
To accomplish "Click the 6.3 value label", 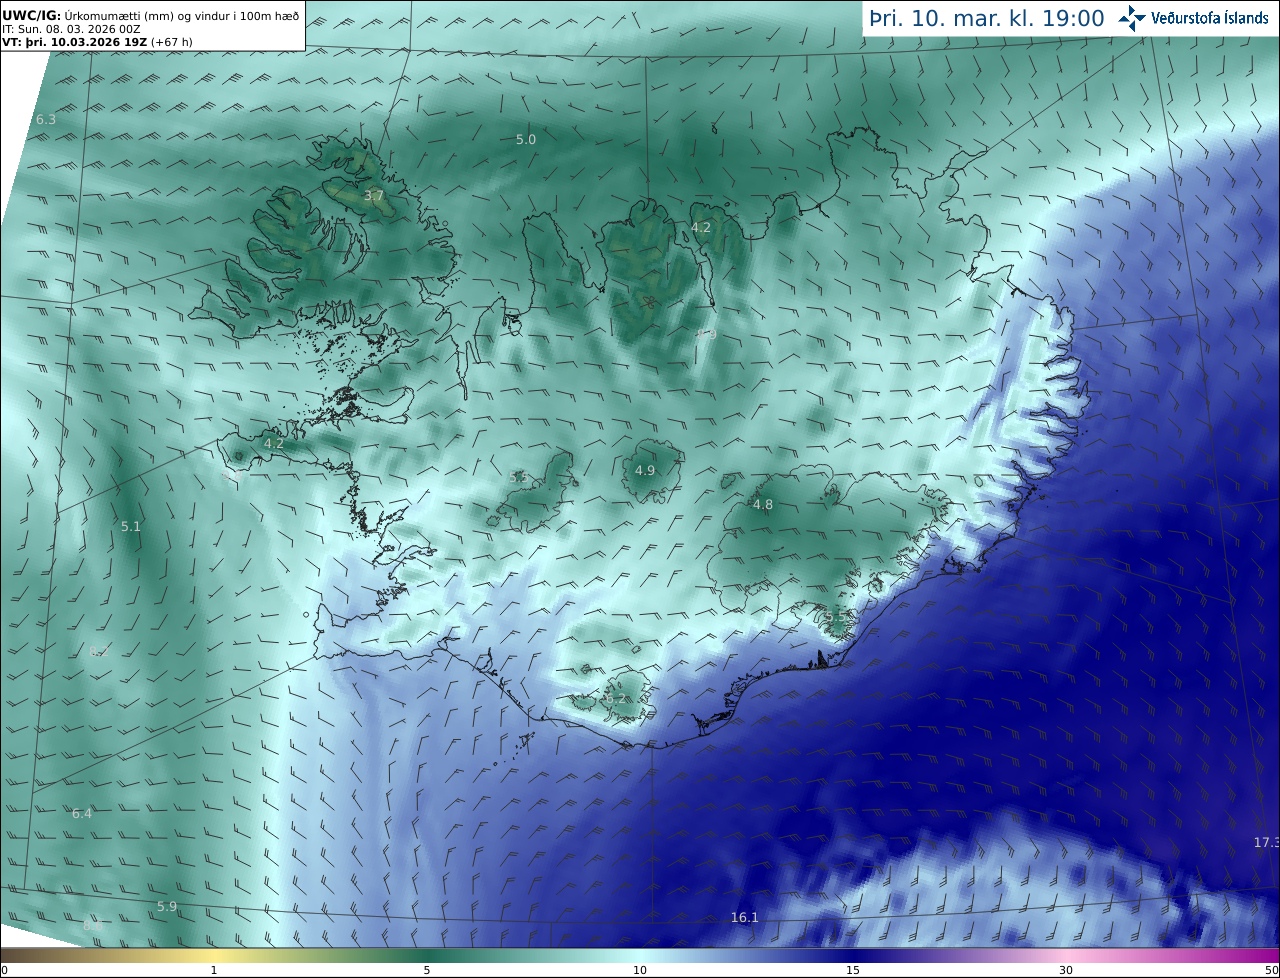I will 46,120.
